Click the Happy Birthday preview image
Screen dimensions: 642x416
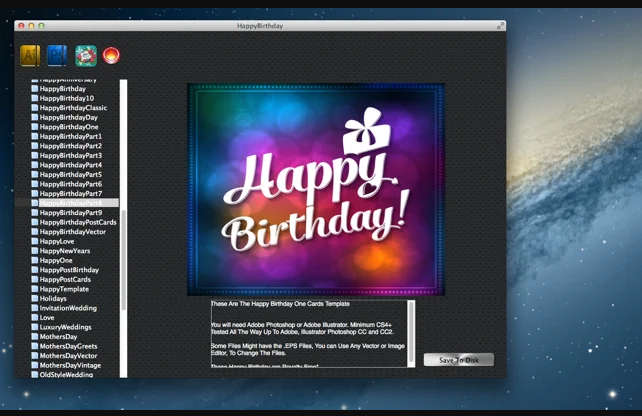point(316,189)
